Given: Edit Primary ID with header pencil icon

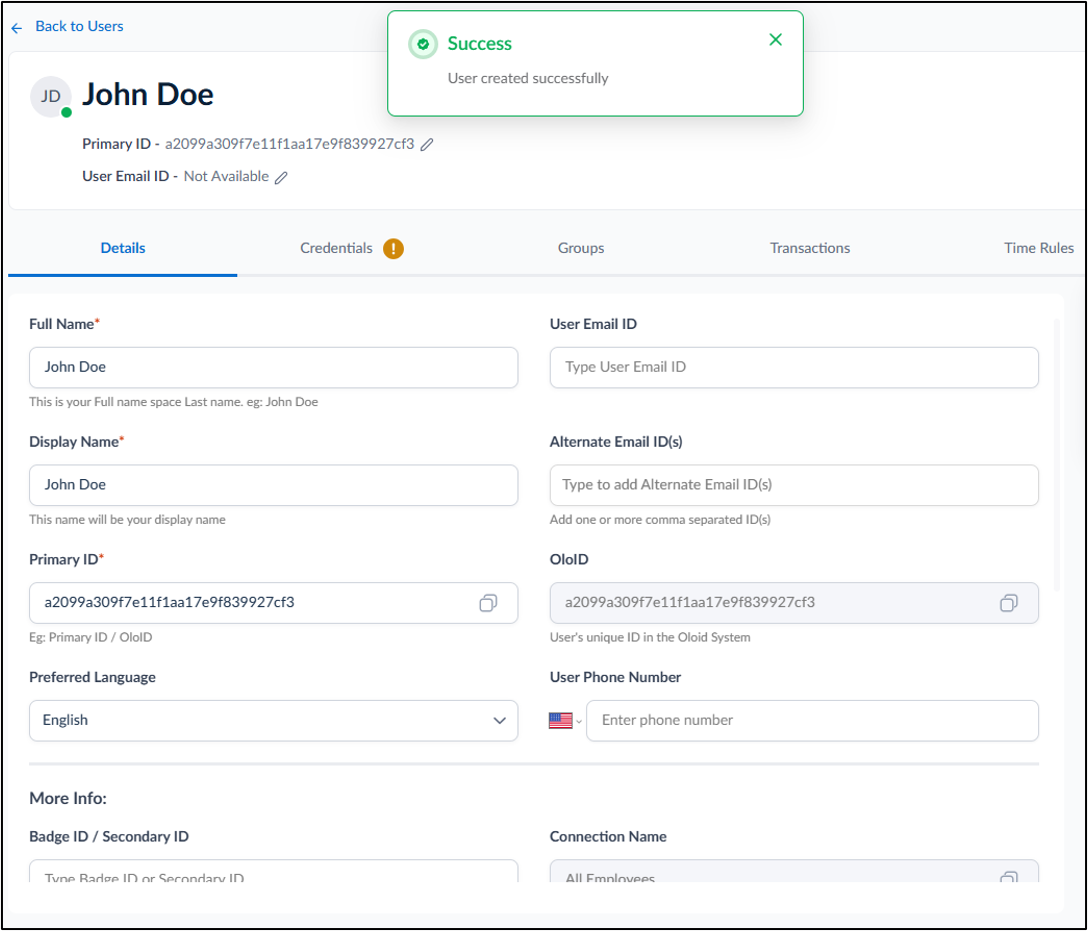Looking at the screenshot, I should pos(427,144).
